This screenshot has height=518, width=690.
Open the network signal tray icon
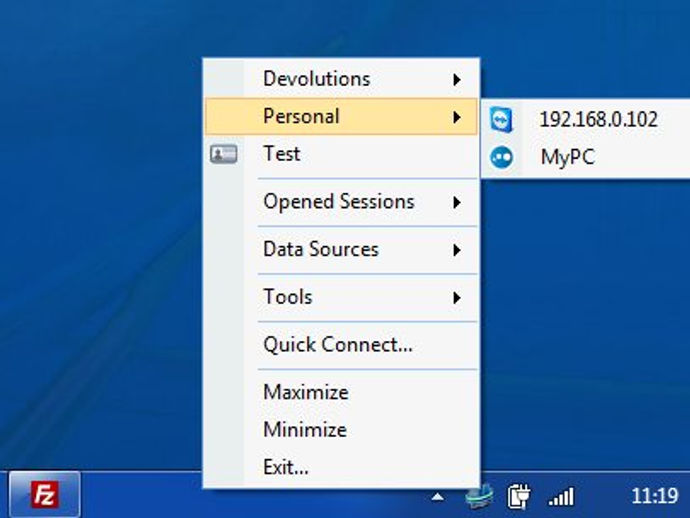click(562, 497)
